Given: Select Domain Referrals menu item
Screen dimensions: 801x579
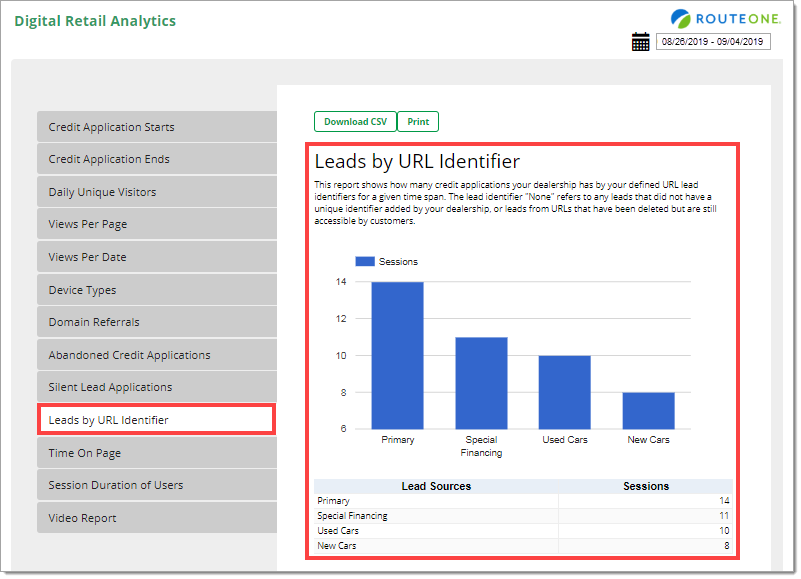Looking at the screenshot, I should pos(156,322).
